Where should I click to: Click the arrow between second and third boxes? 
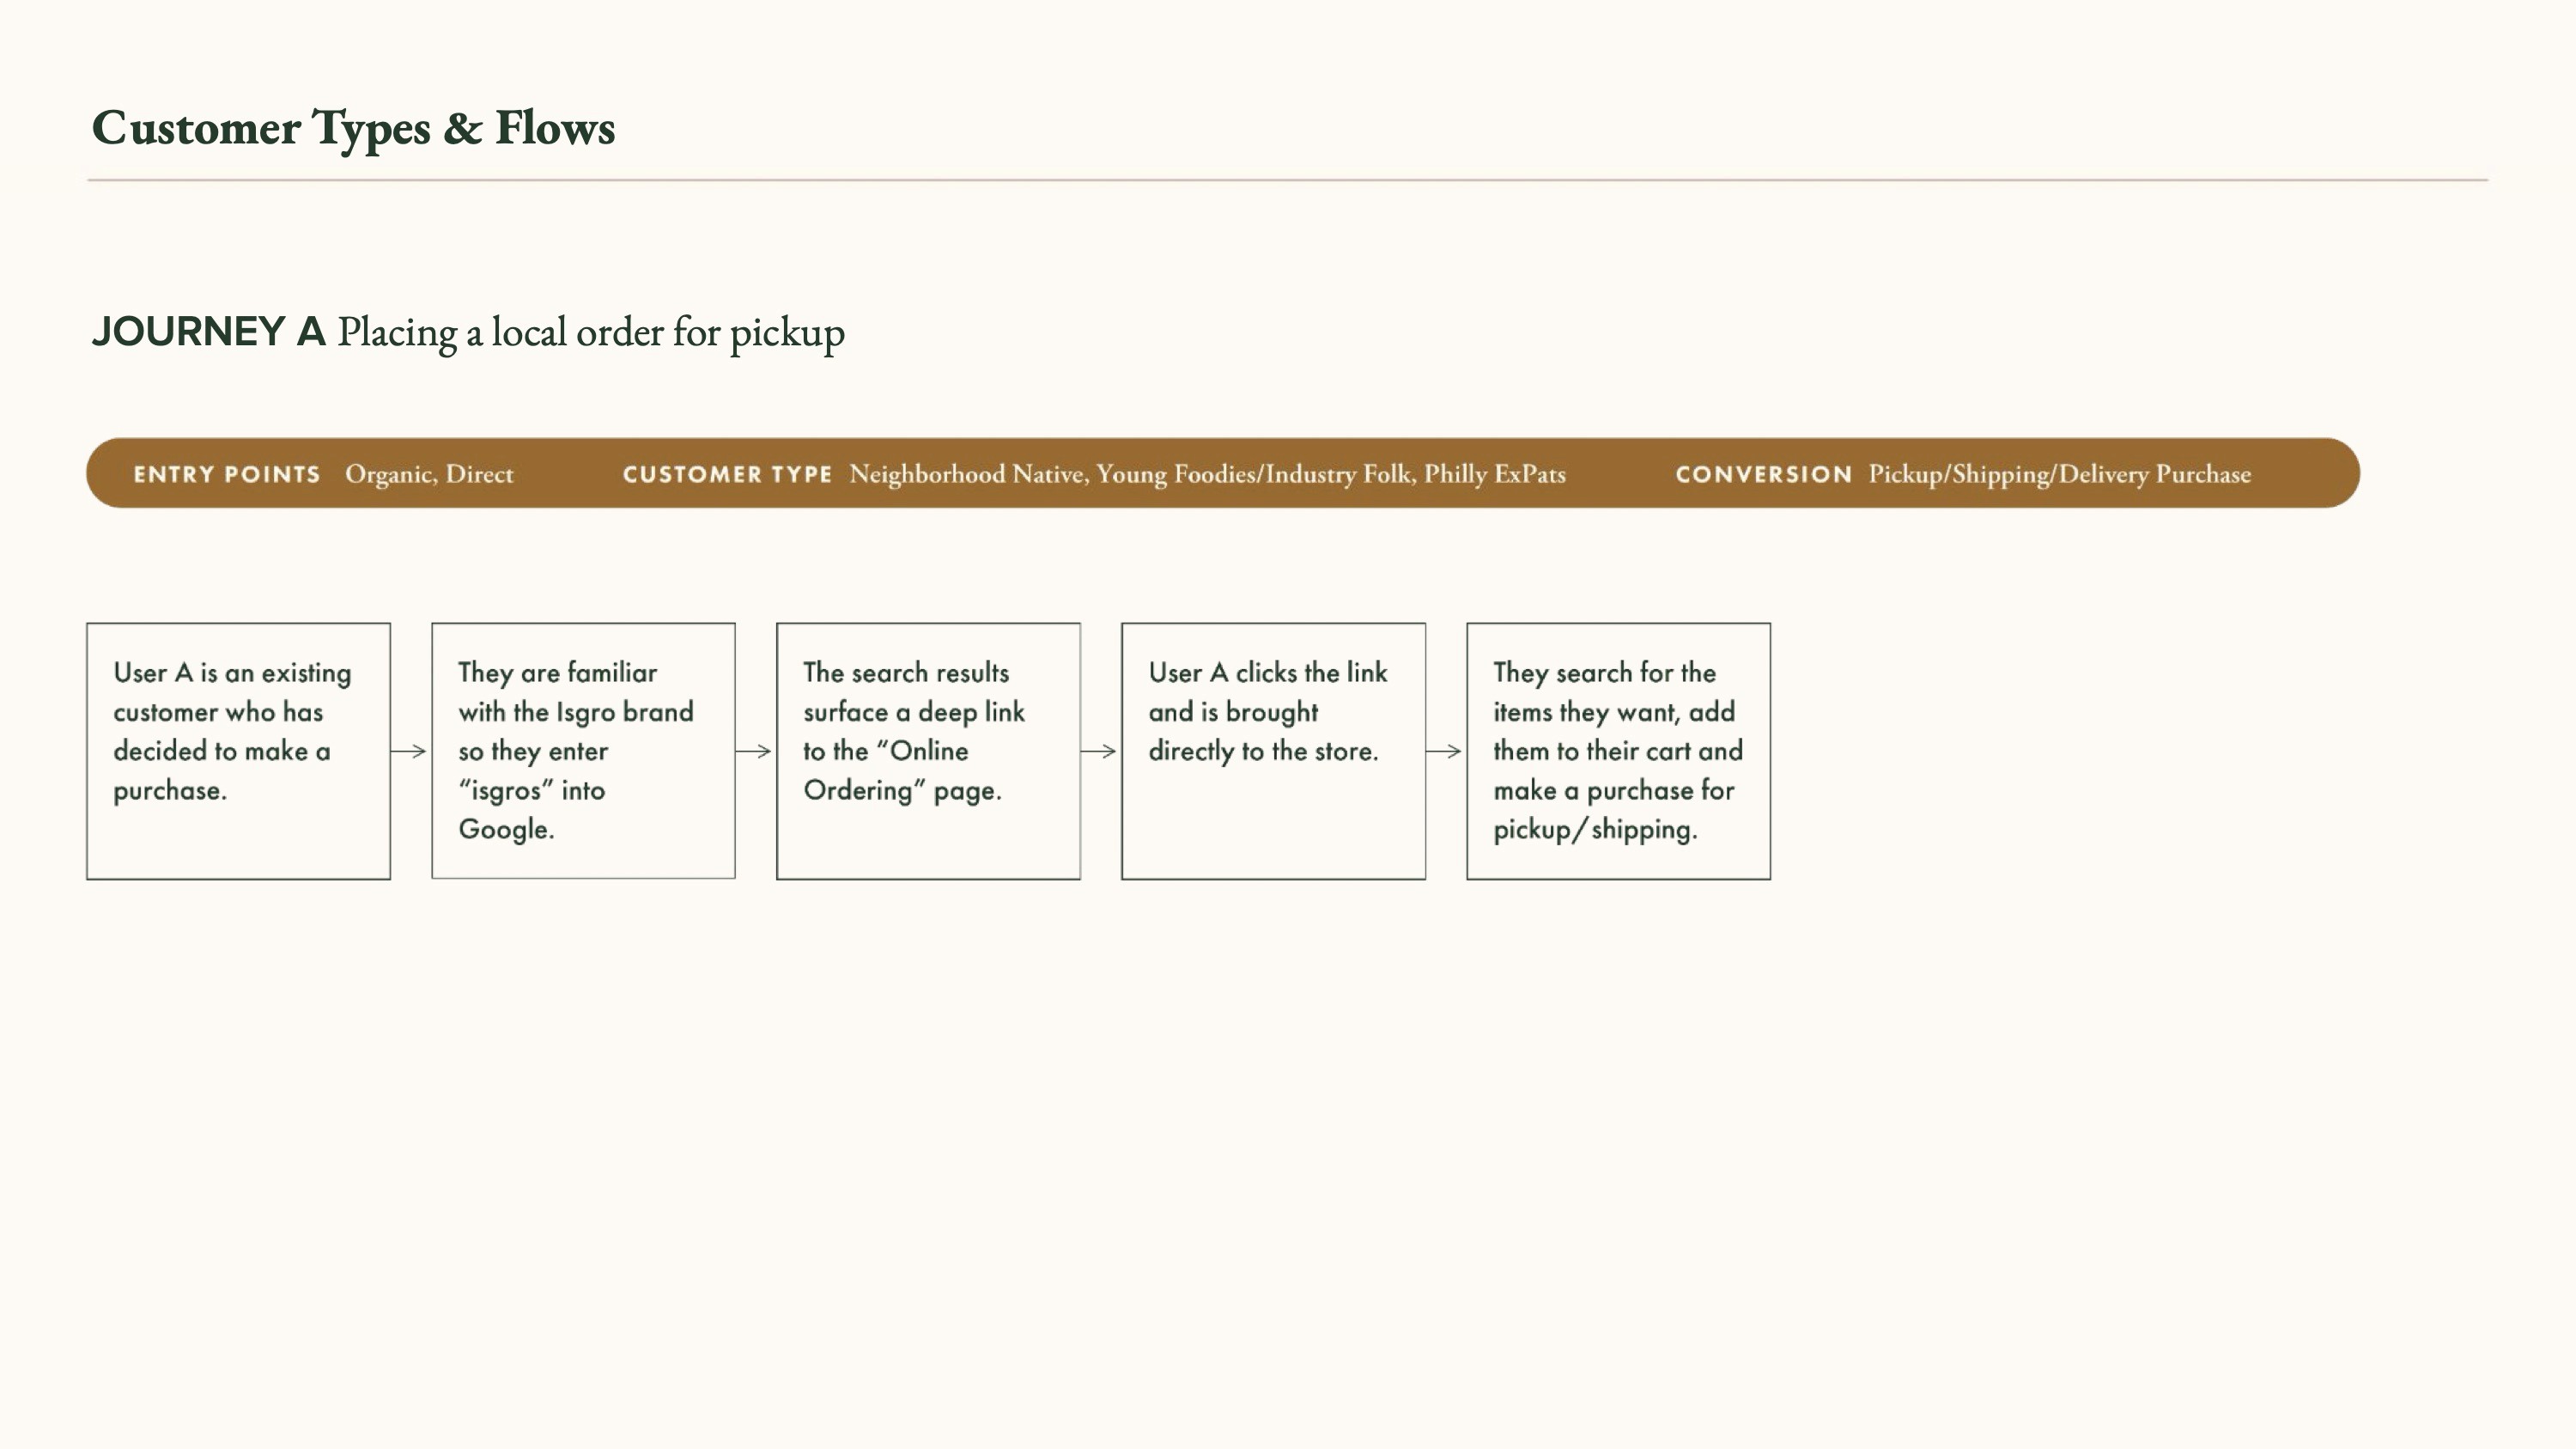(x=754, y=751)
